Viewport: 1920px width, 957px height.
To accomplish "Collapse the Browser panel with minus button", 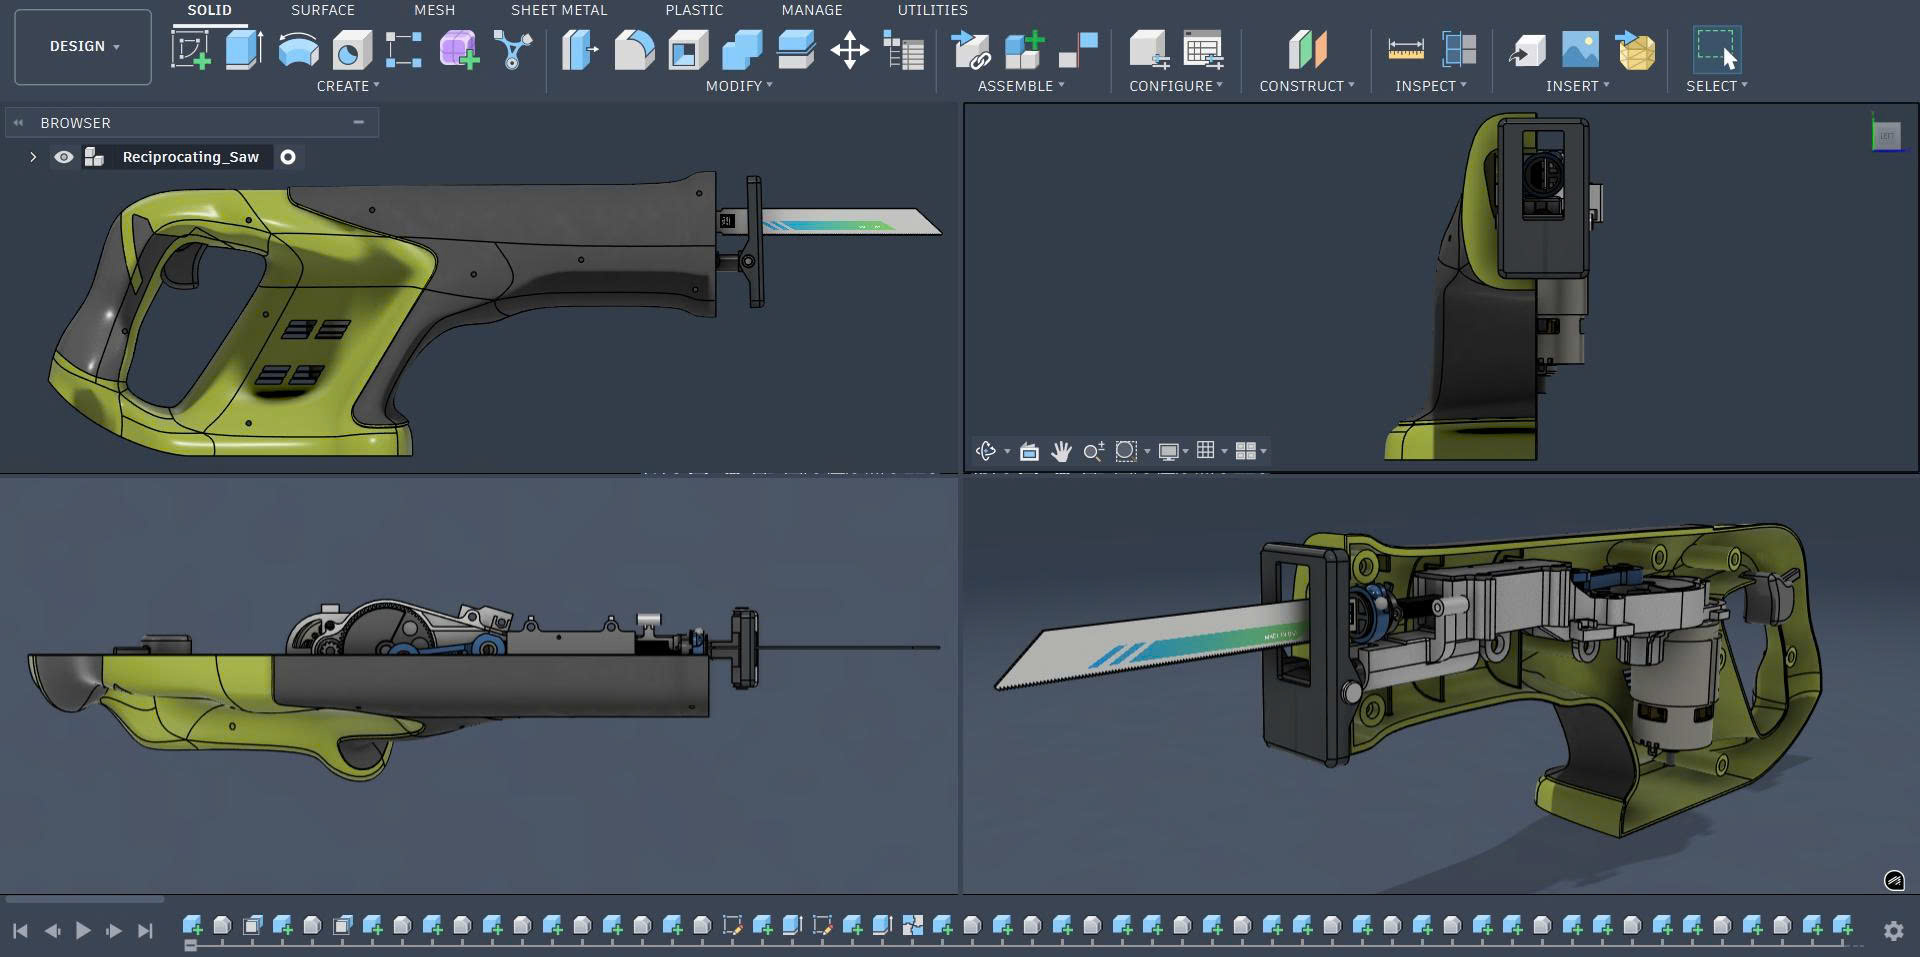I will tap(358, 122).
